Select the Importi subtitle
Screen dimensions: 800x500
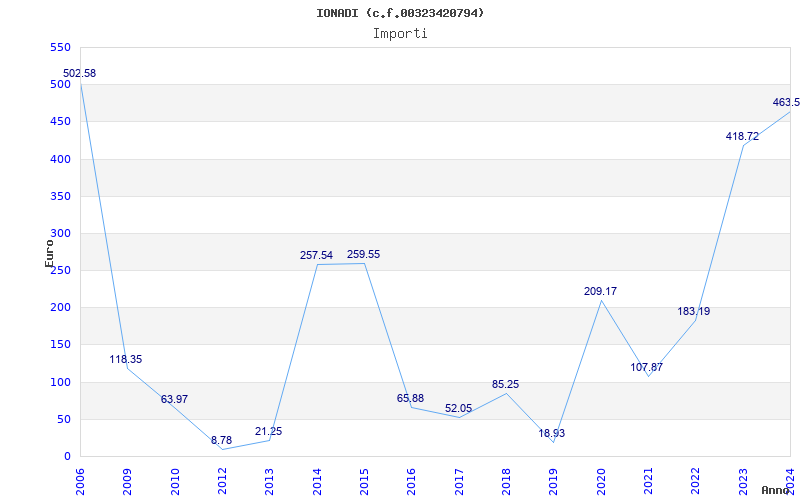click(400, 34)
